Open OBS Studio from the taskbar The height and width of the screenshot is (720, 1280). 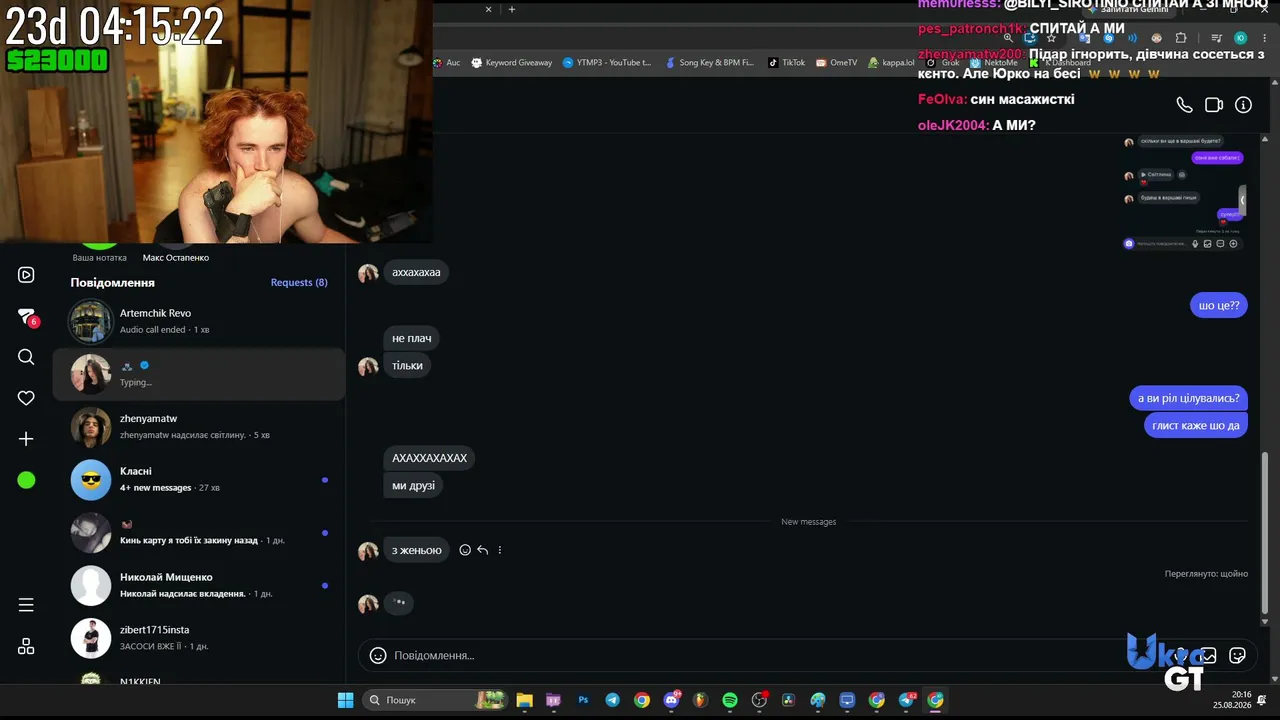[759, 700]
